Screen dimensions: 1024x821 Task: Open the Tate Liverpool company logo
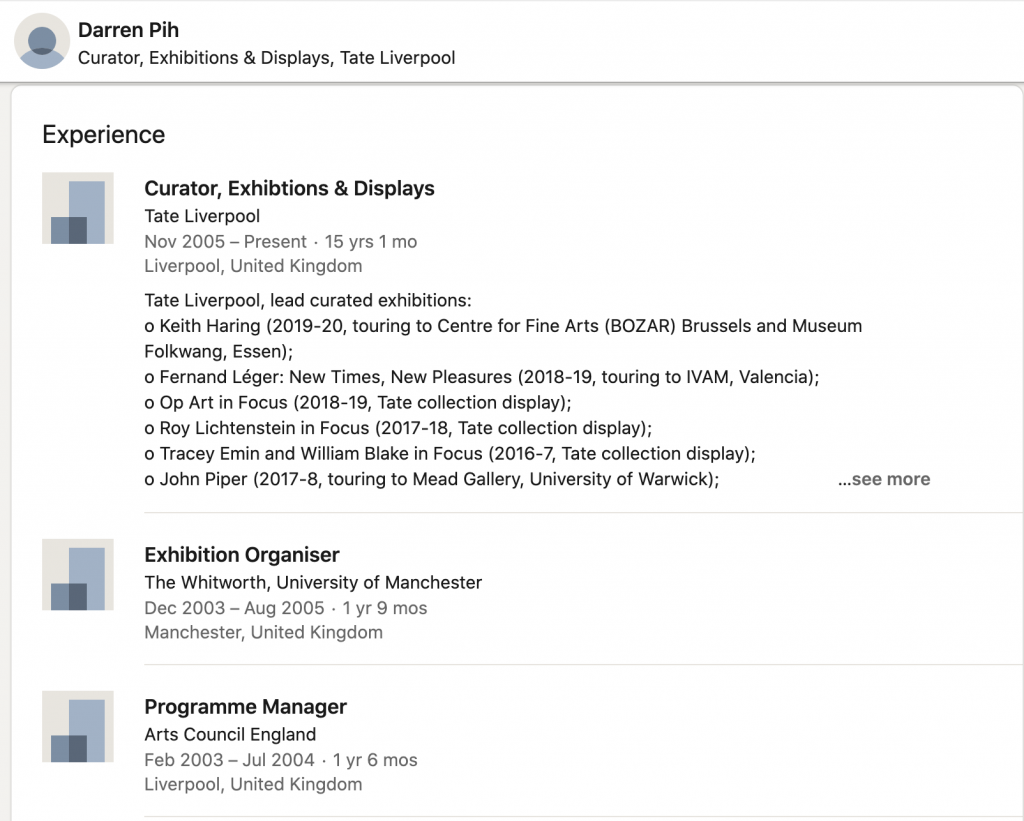(x=78, y=208)
